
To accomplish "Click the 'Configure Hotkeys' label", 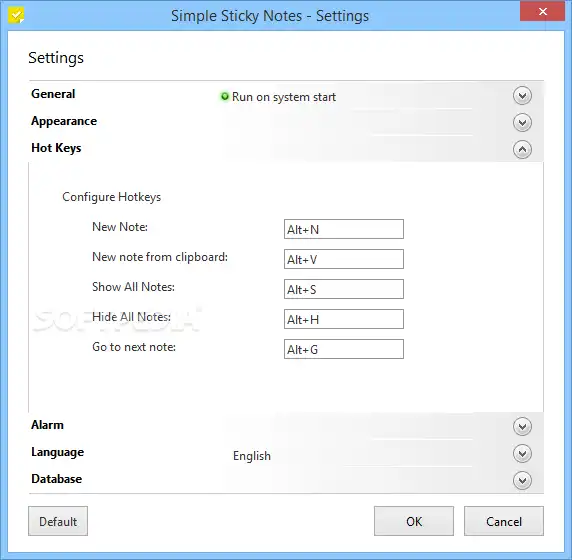I will point(111,197).
